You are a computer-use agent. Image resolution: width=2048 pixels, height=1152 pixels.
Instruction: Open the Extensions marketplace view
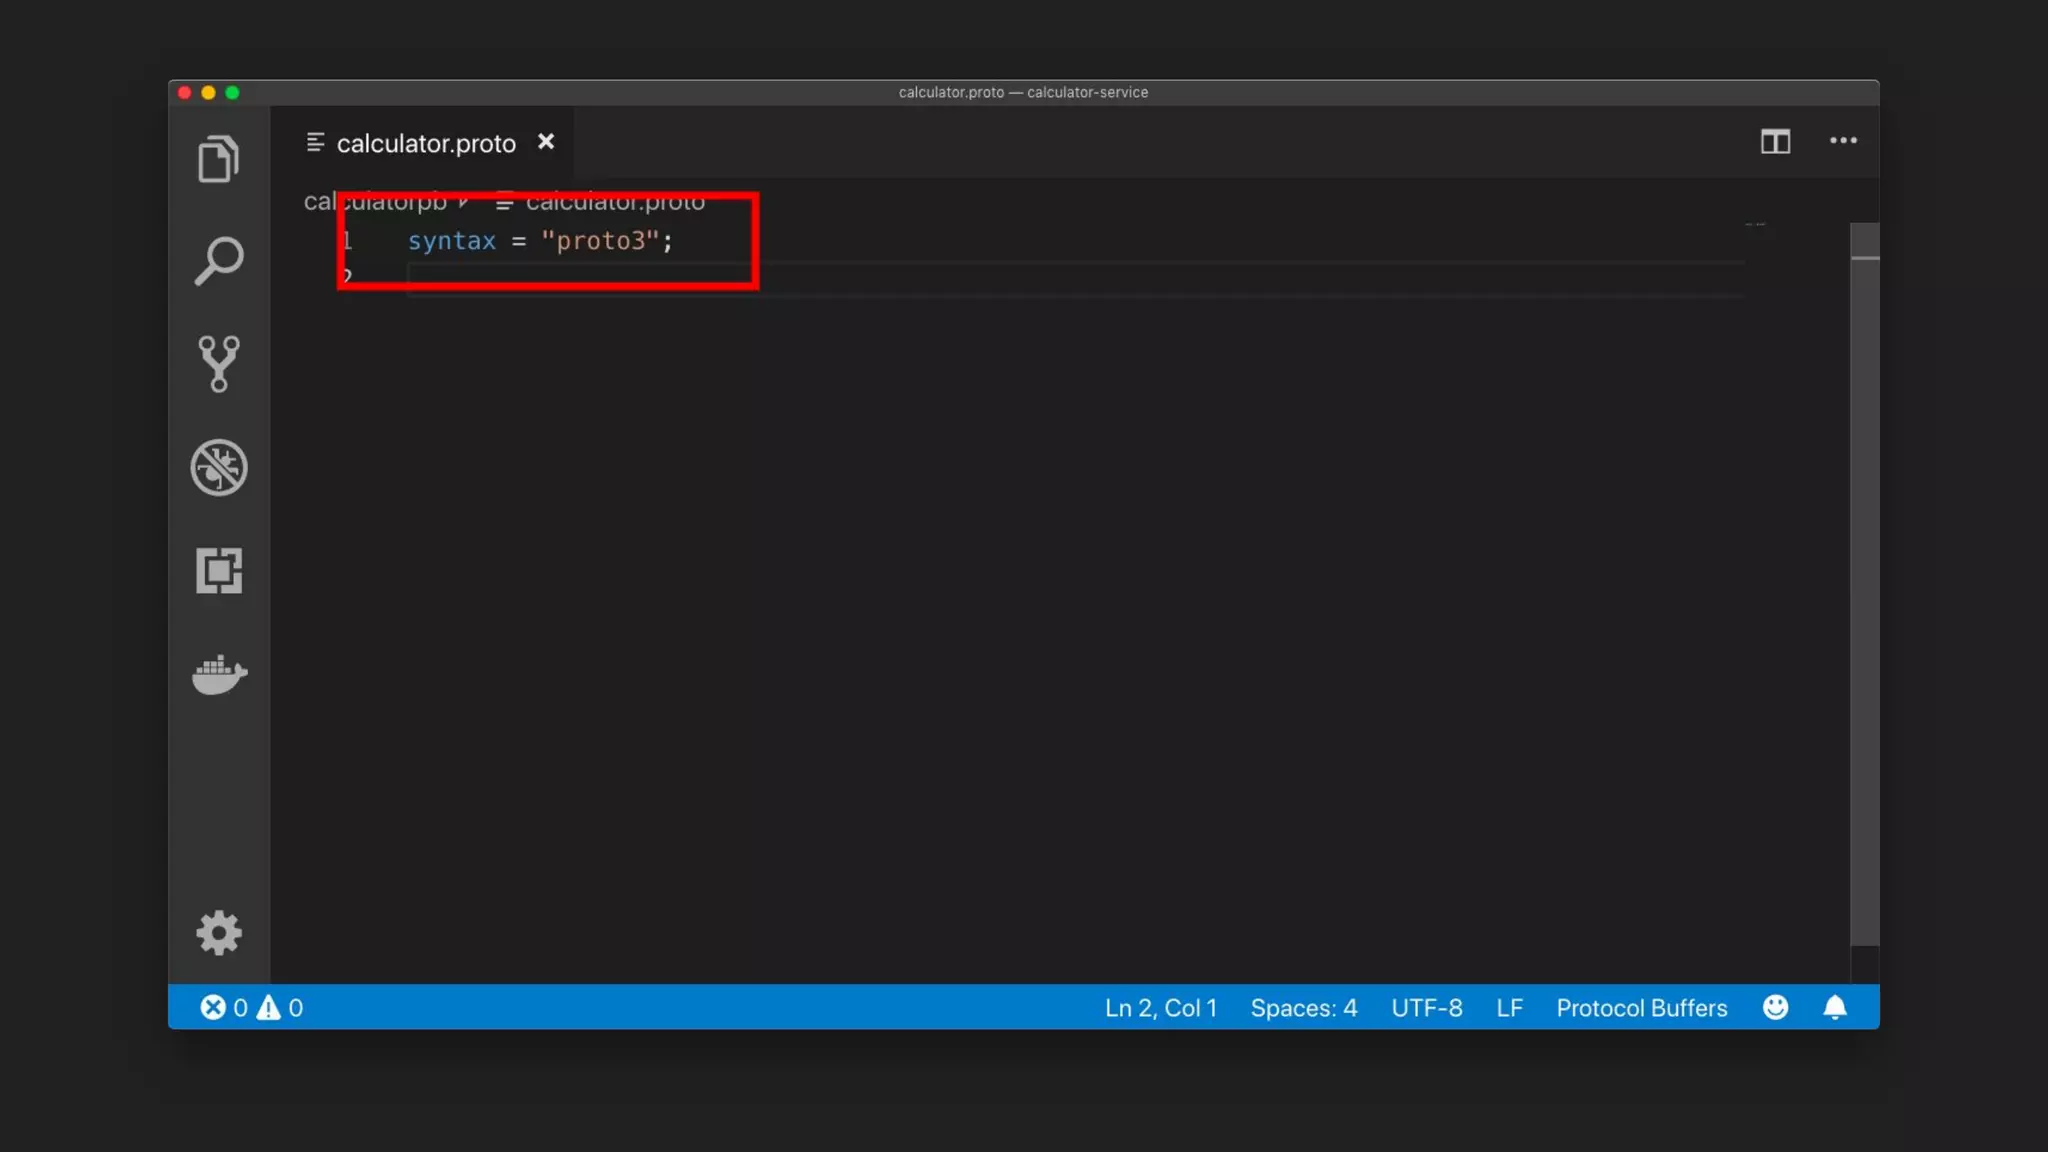pos(218,570)
